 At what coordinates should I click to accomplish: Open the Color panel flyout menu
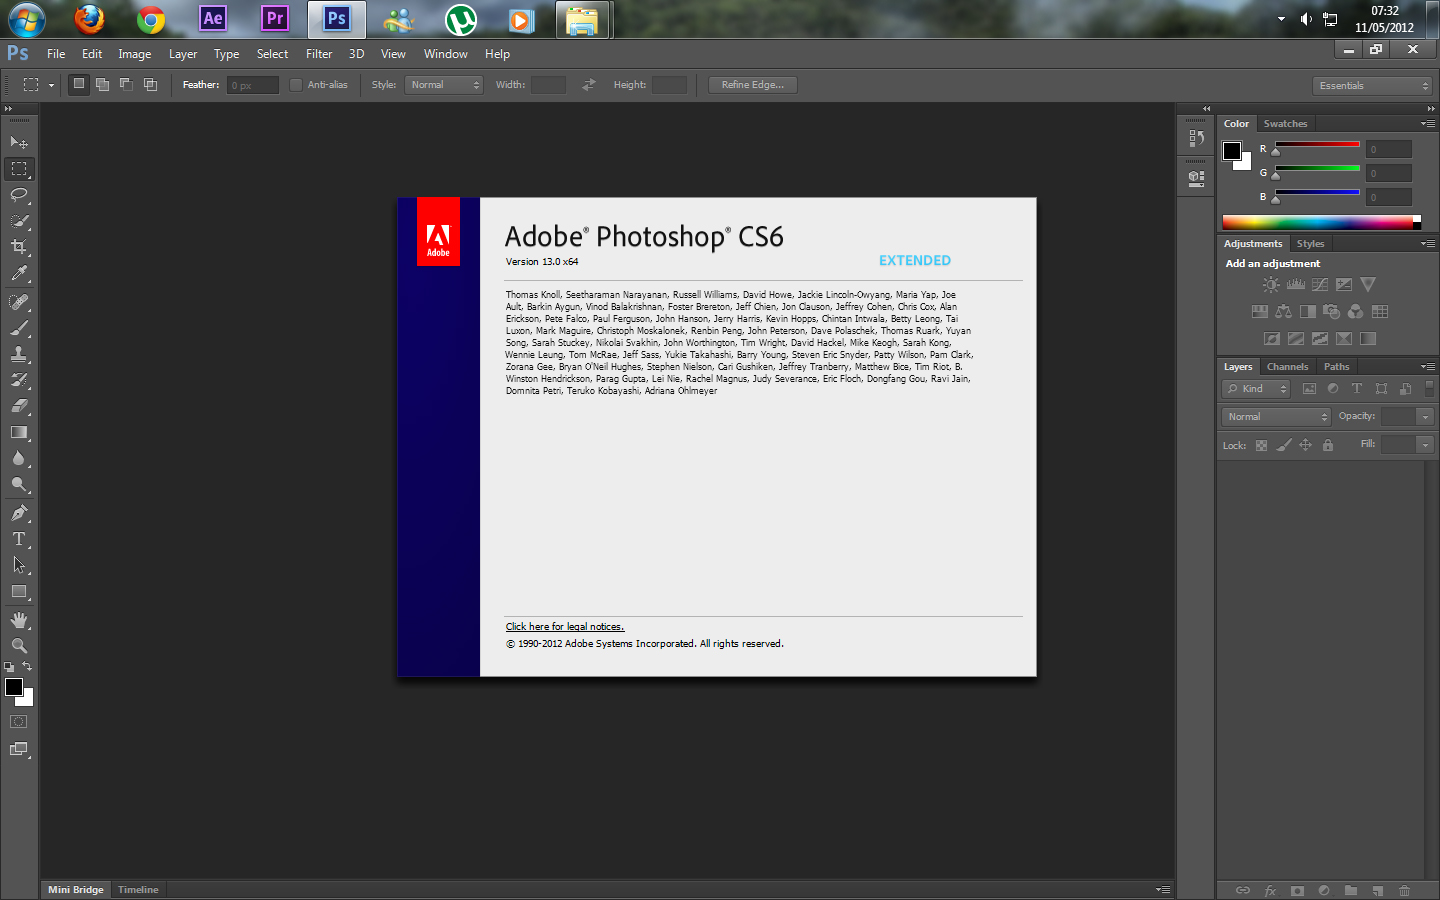1428,124
